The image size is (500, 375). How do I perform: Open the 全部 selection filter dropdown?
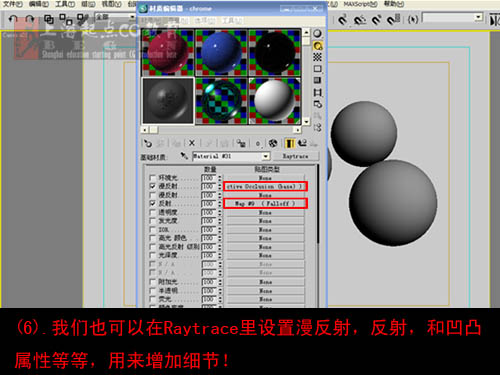click(x=132, y=16)
